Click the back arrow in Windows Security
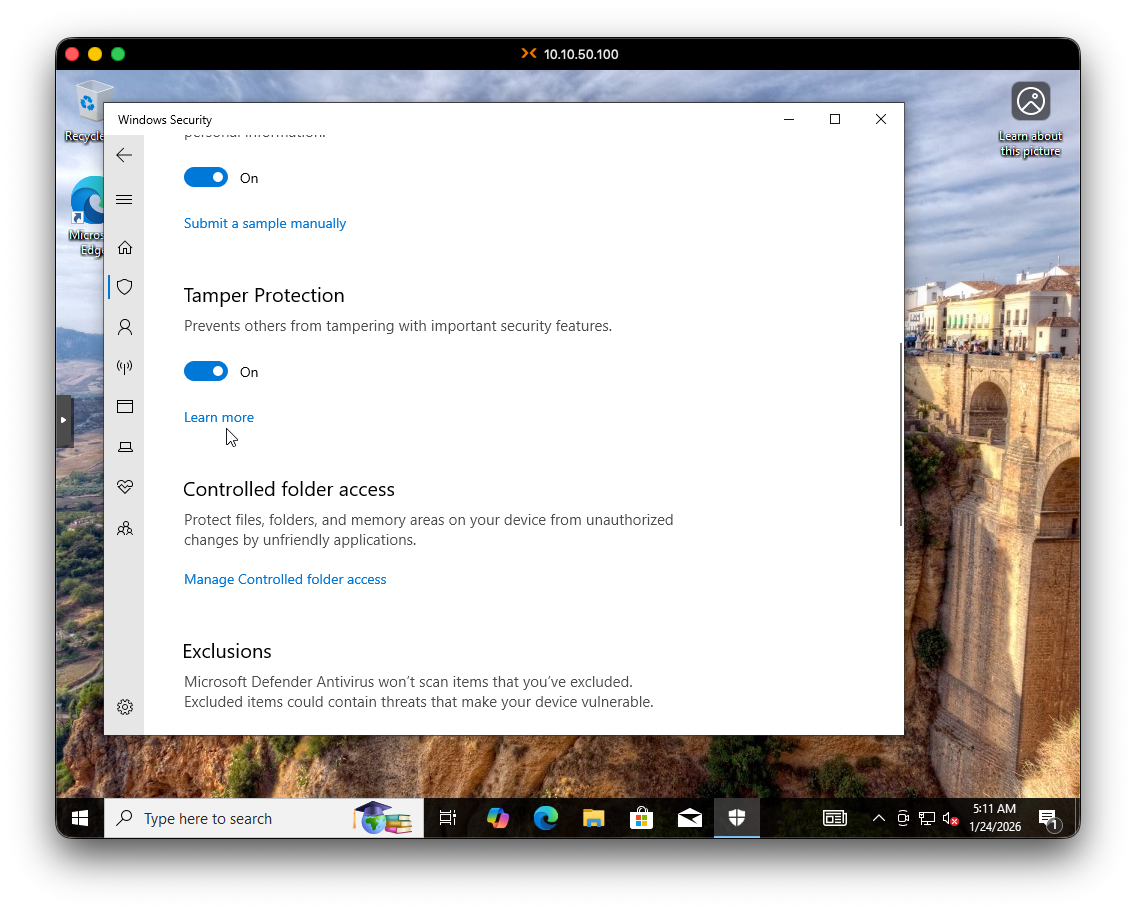Screen dimensions: 1136x912 coord(124,155)
